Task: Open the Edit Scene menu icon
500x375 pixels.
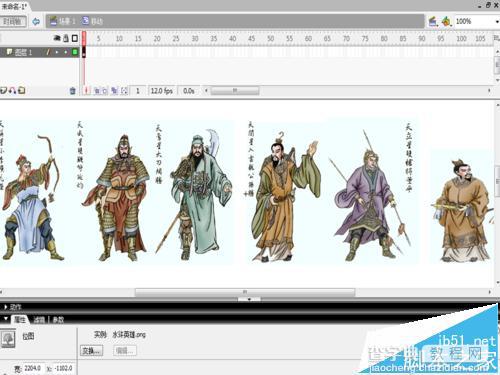Action: coord(433,21)
